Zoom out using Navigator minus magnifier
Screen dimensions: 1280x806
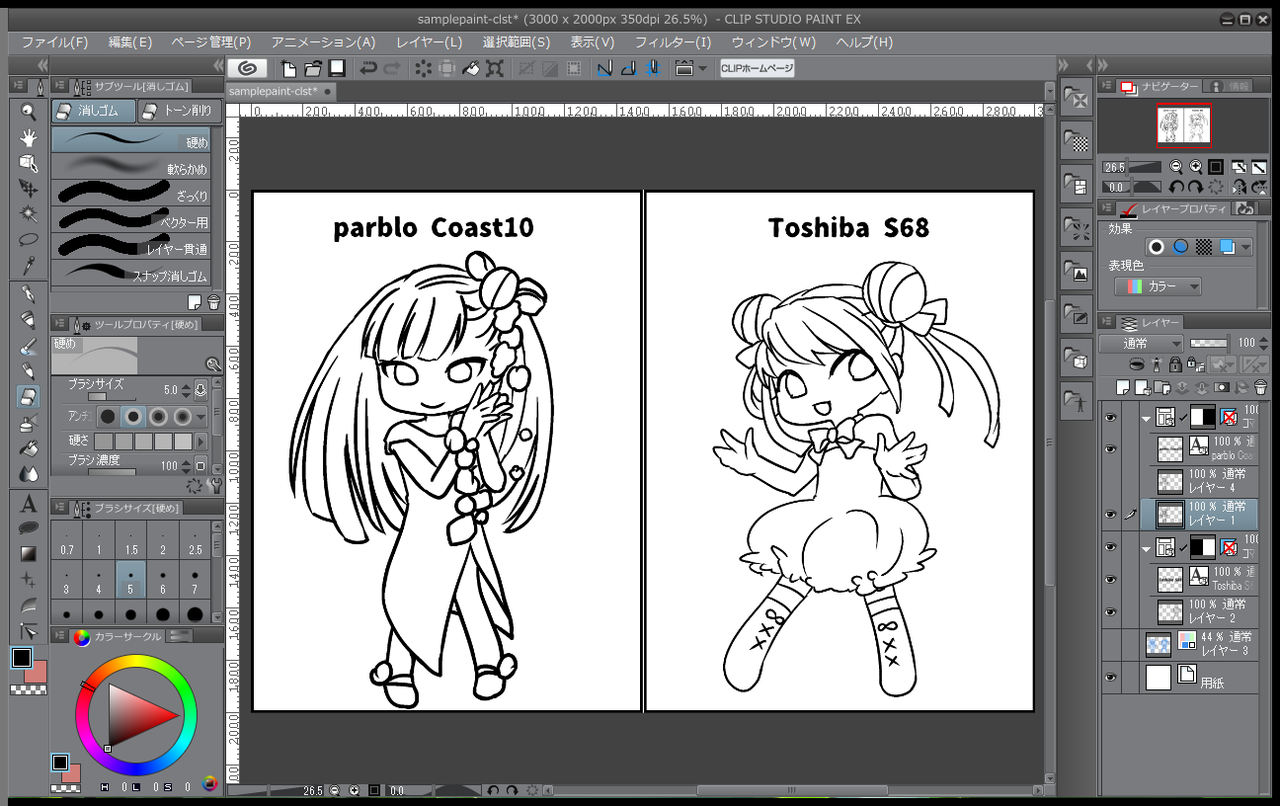tap(1176, 167)
